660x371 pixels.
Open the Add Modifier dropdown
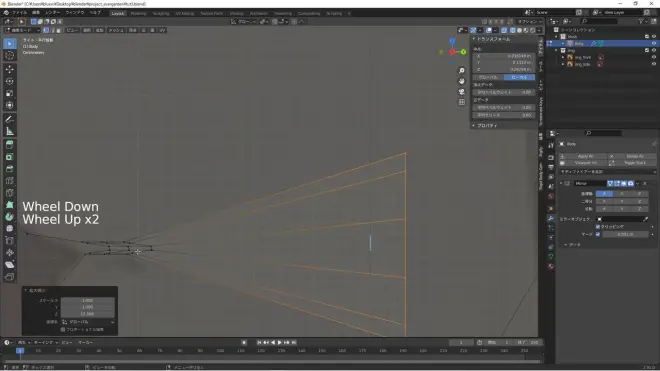point(607,172)
